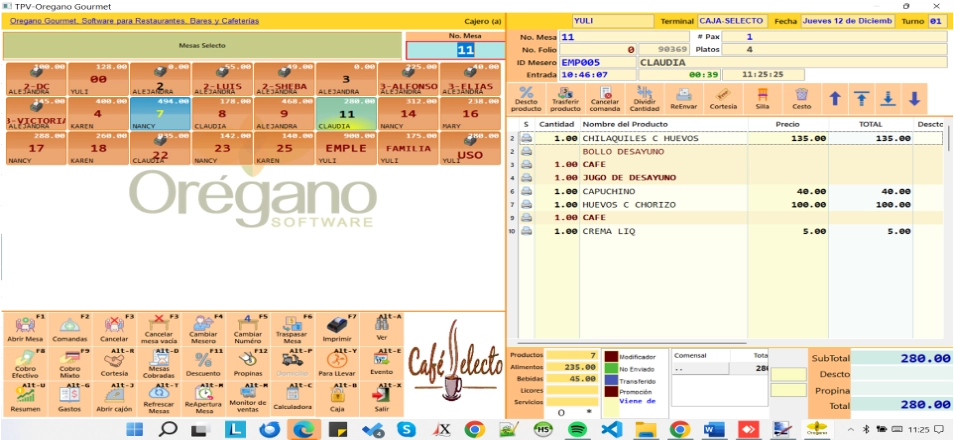Select table 7 tile of NANCY
The width and height of the screenshot is (954, 440).
(160, 114)
